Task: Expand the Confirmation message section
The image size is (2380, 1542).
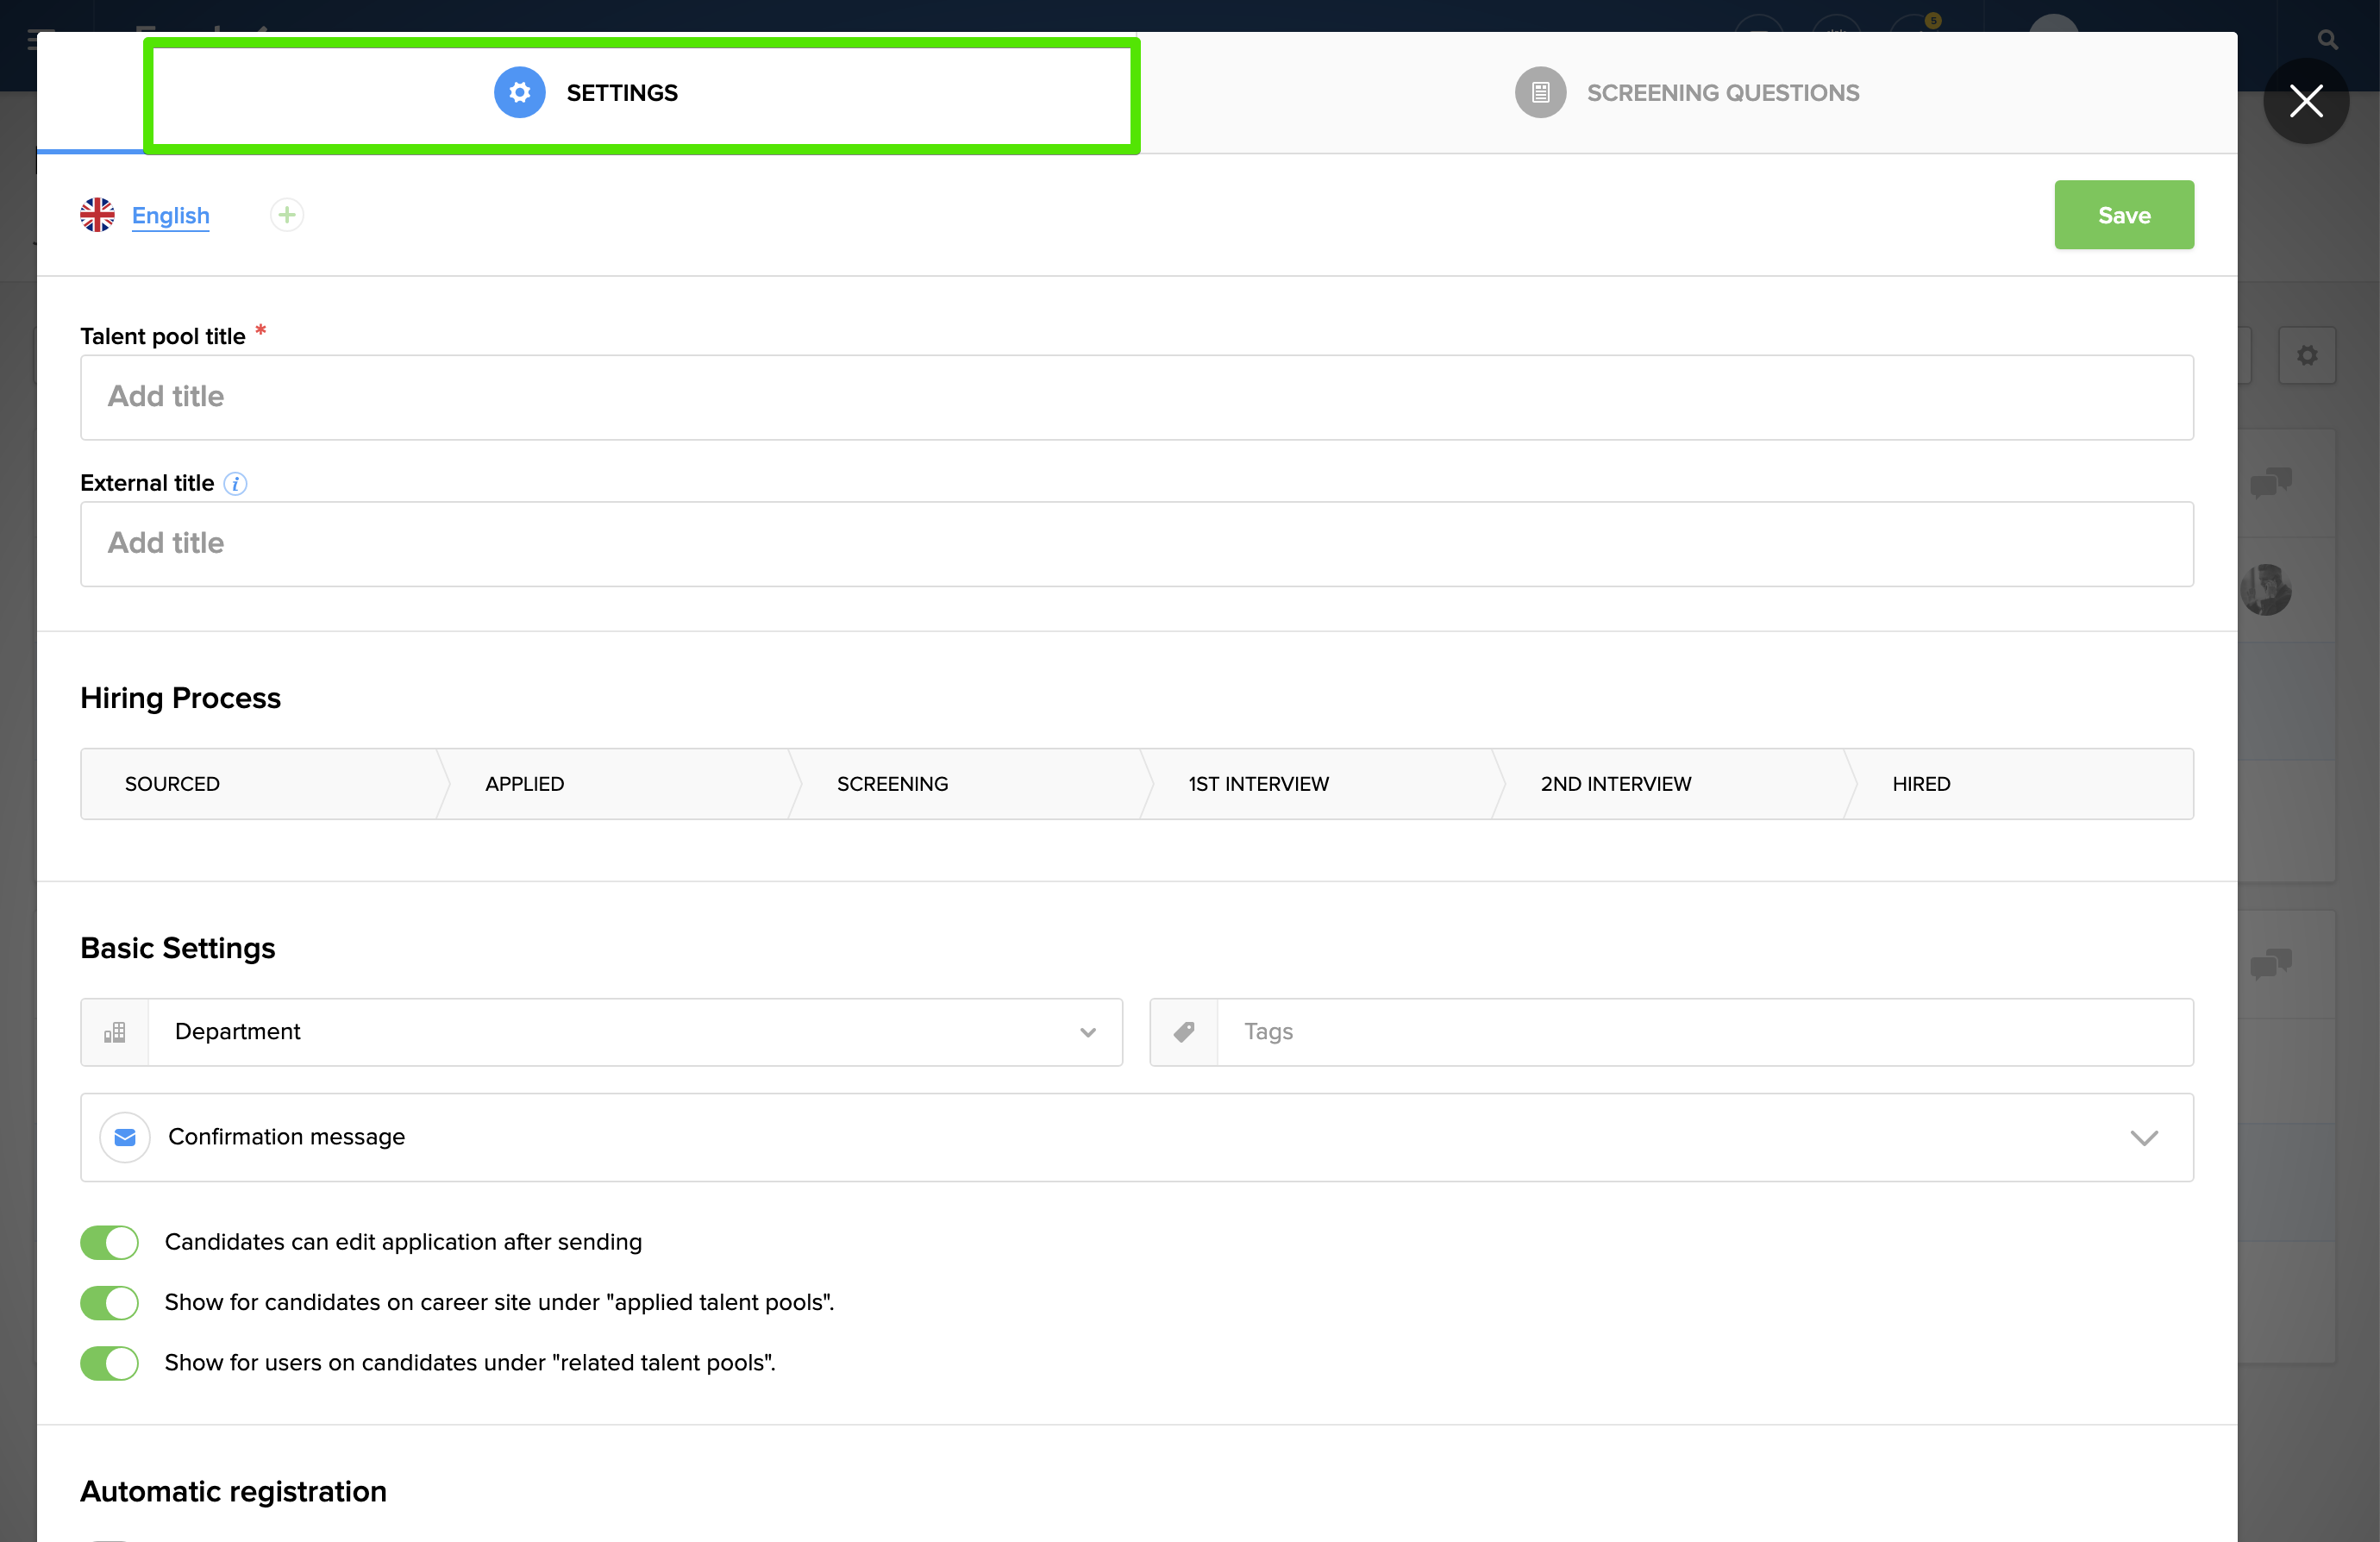Action: point(1137,1138)
